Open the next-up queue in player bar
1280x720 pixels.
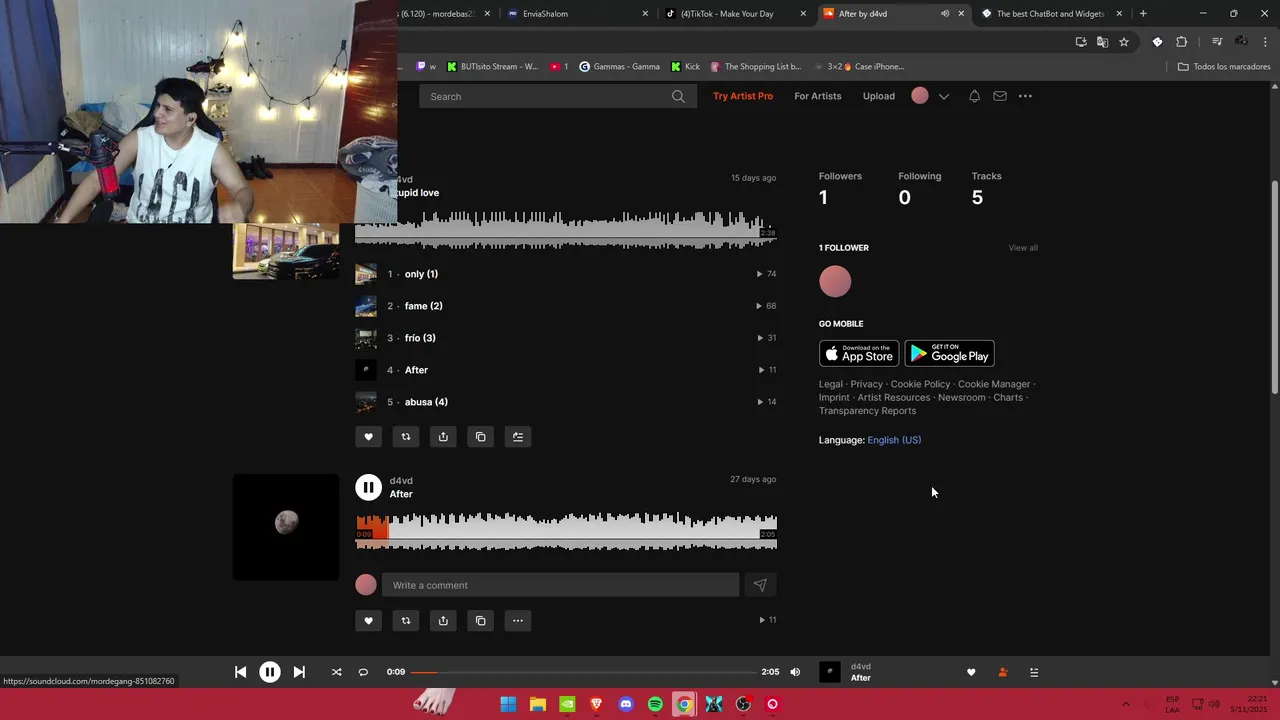[x=1034, y=672]
